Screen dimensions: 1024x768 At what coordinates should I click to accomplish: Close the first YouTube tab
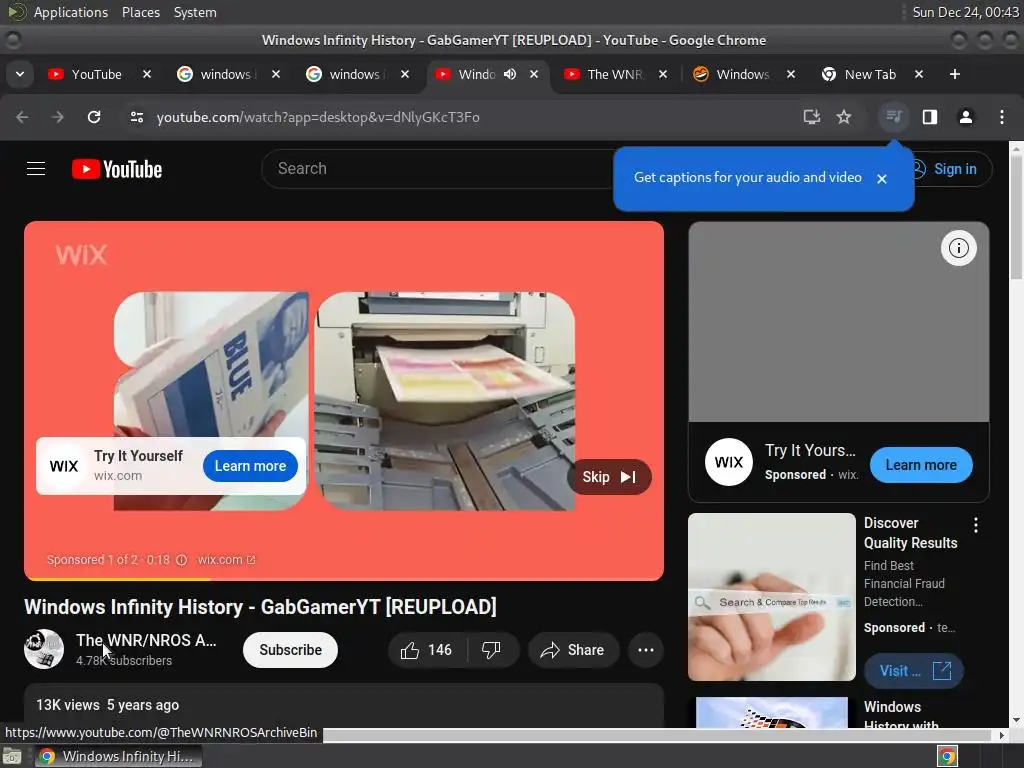click(x=147, y=74)
